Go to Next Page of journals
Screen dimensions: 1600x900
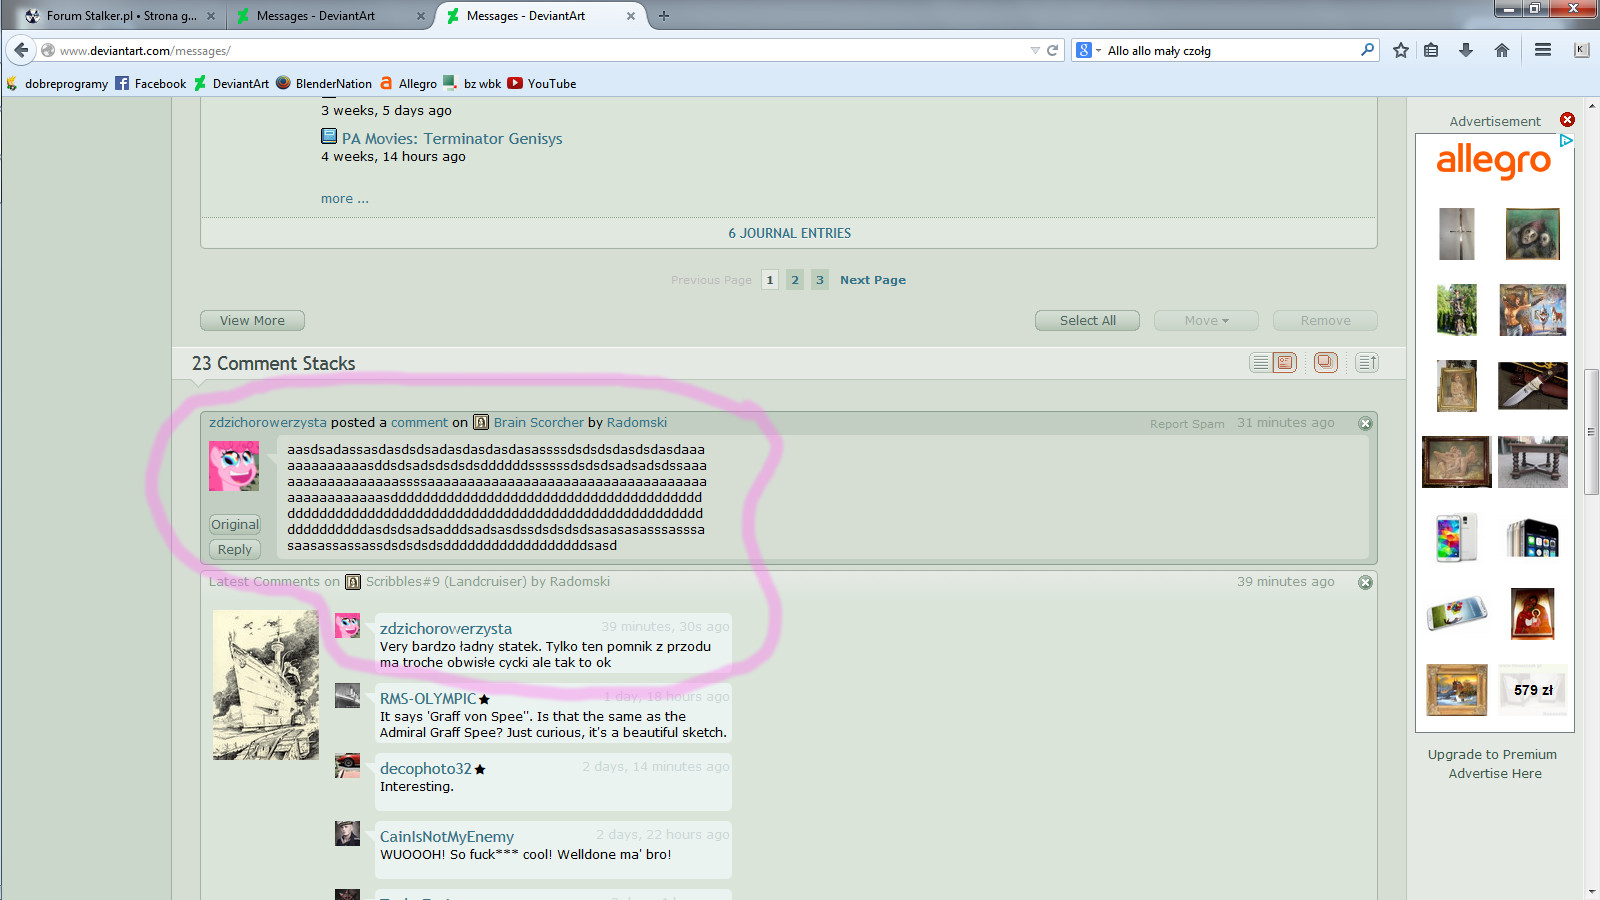coord(872,280)
